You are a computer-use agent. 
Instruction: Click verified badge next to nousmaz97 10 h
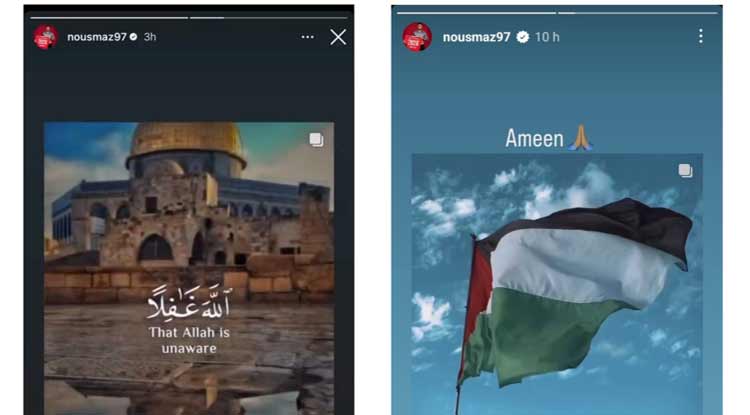click(x=523, y=37)
